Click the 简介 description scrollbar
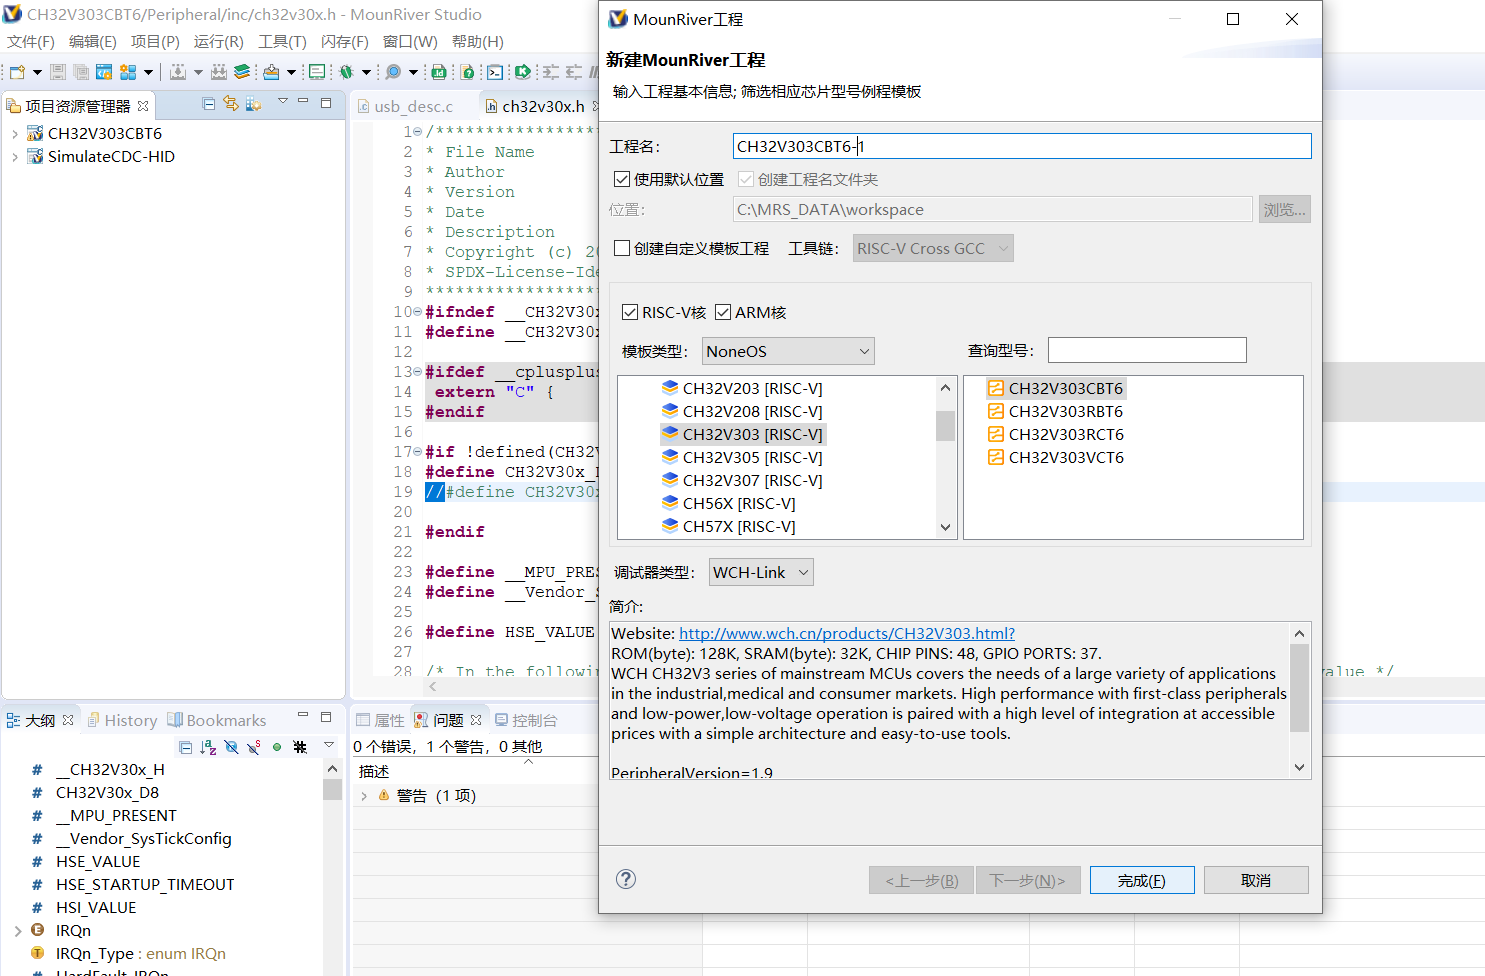The height and width of the screenshot is (976, 1485). (1299, 688)
